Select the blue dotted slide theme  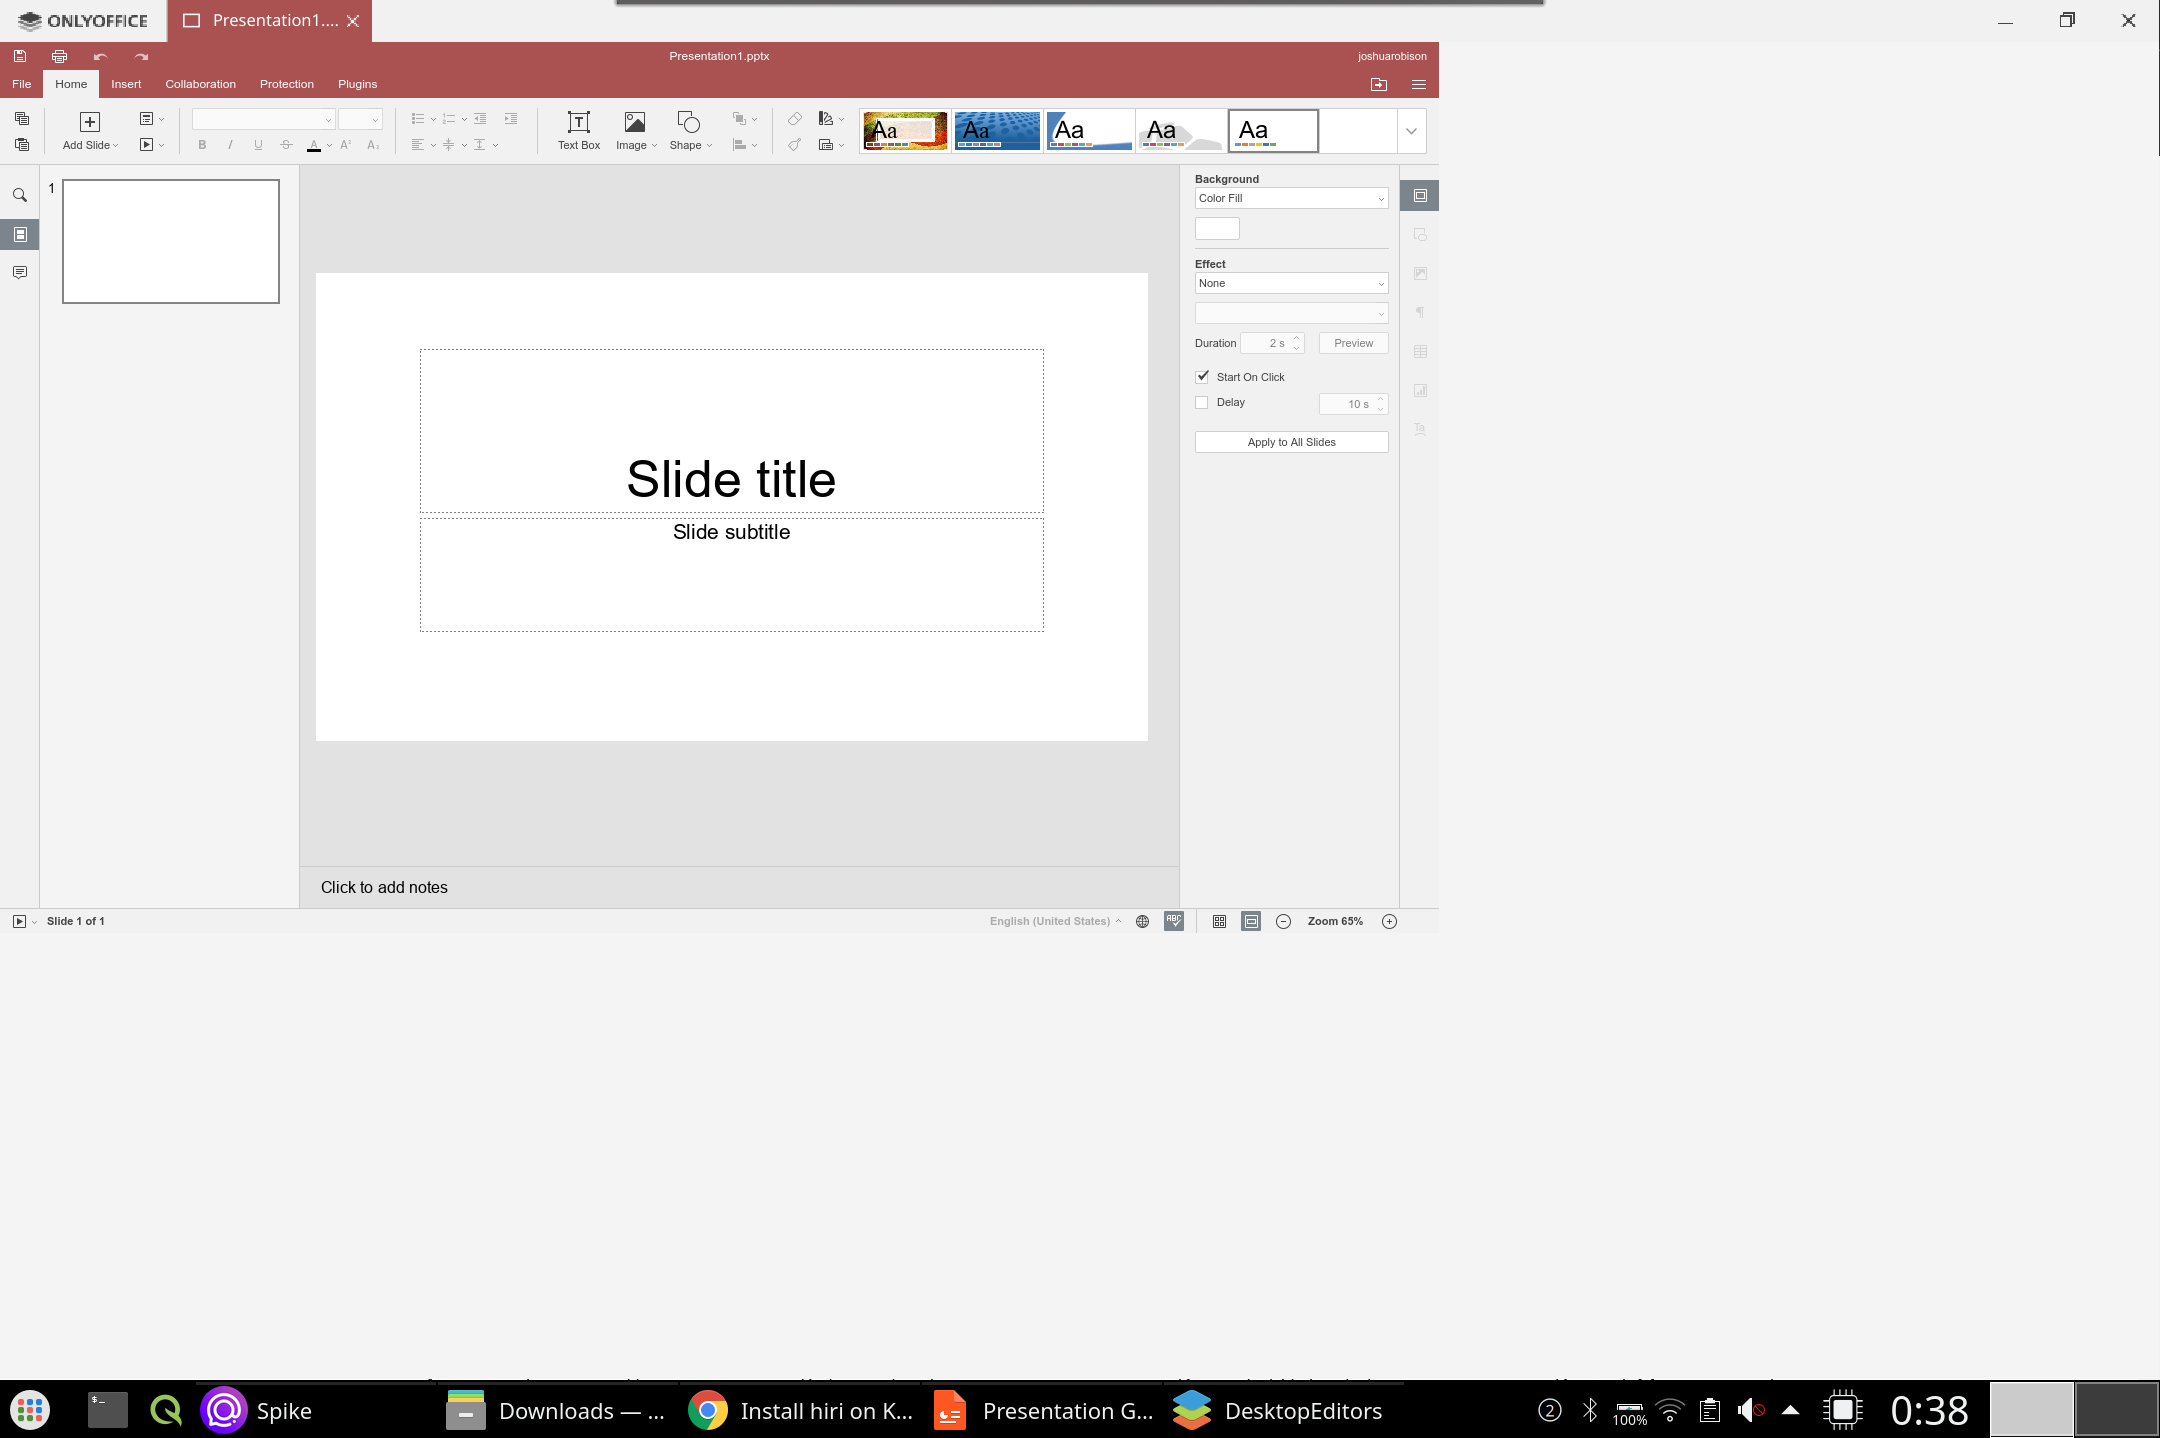click(x=997, y=131)
